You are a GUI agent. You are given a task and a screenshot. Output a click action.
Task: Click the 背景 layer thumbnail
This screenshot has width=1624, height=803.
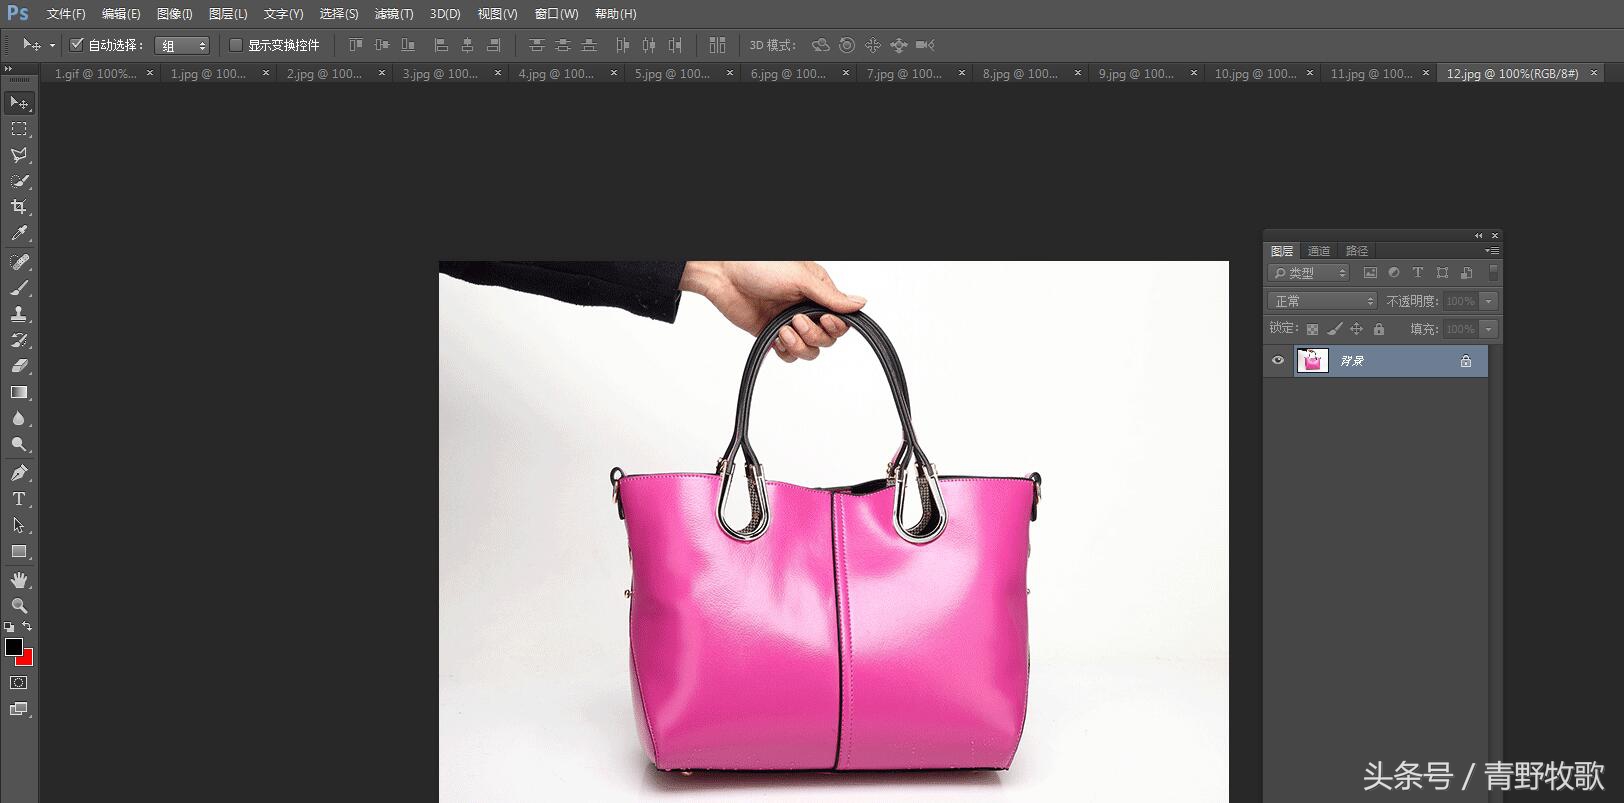[1312, 361]
